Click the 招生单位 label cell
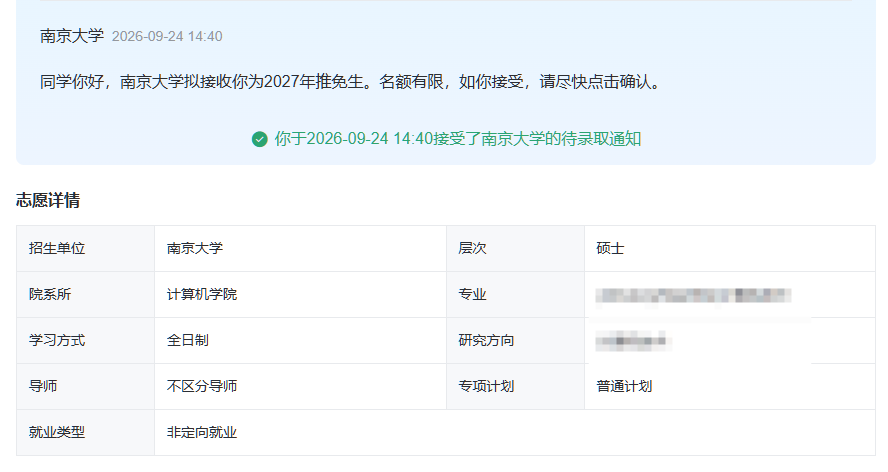The image size is (888, 472). [86, 248]
